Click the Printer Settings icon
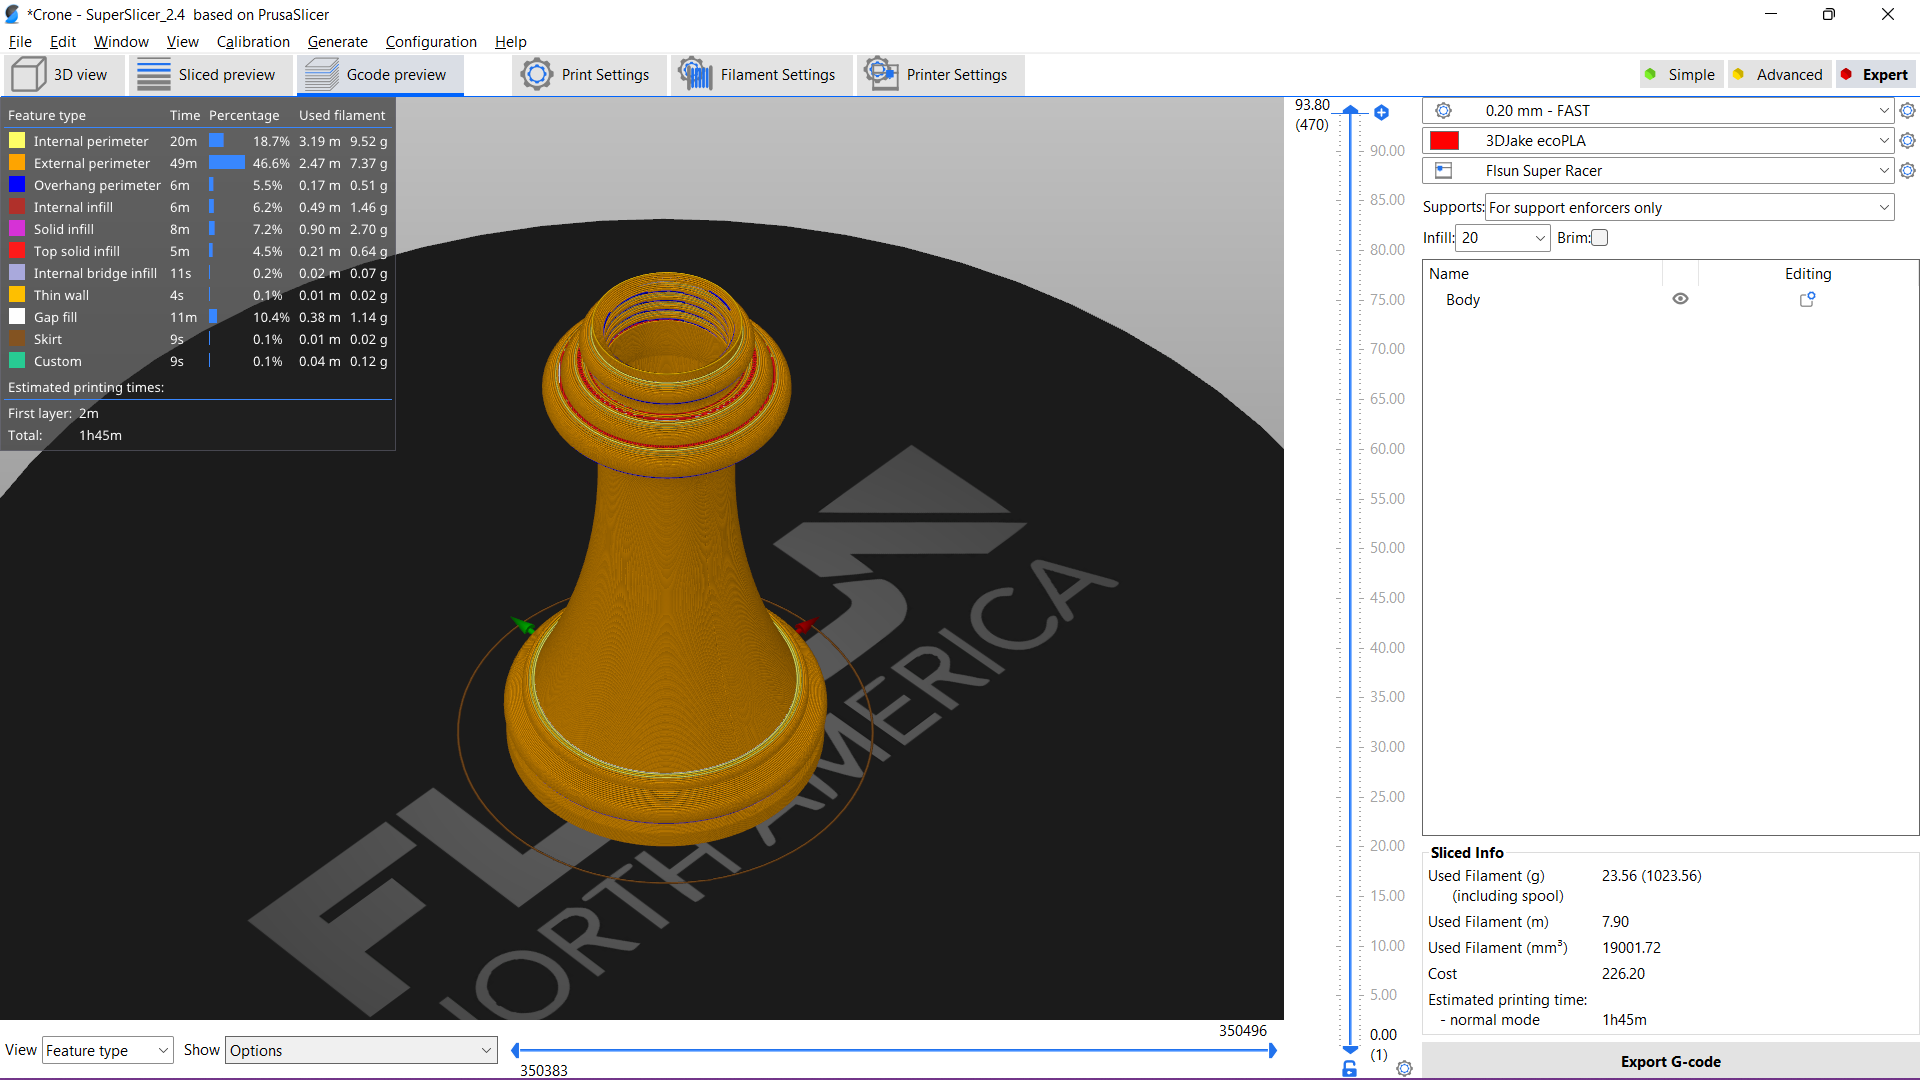Viewport: 1920px width, 1080px height. coord(881,74)
